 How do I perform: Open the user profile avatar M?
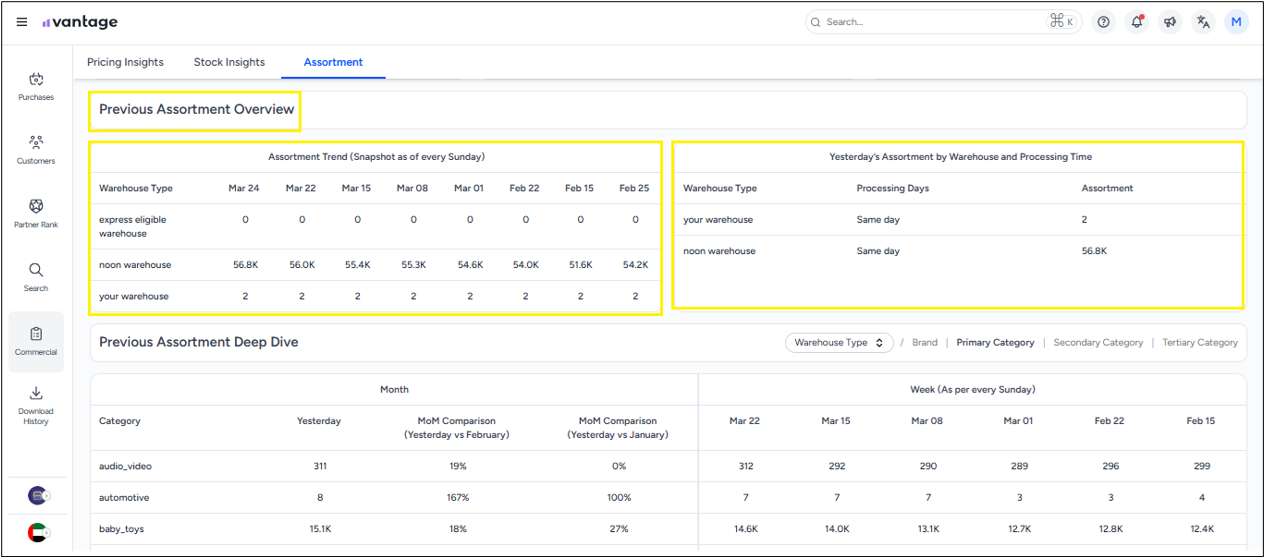[1237, 22]
